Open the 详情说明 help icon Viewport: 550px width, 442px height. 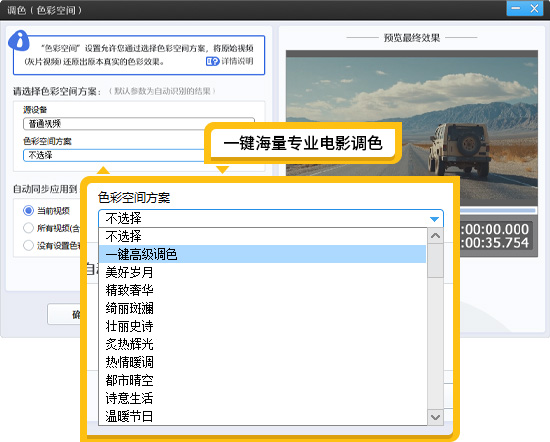click(x=212, y=61)
